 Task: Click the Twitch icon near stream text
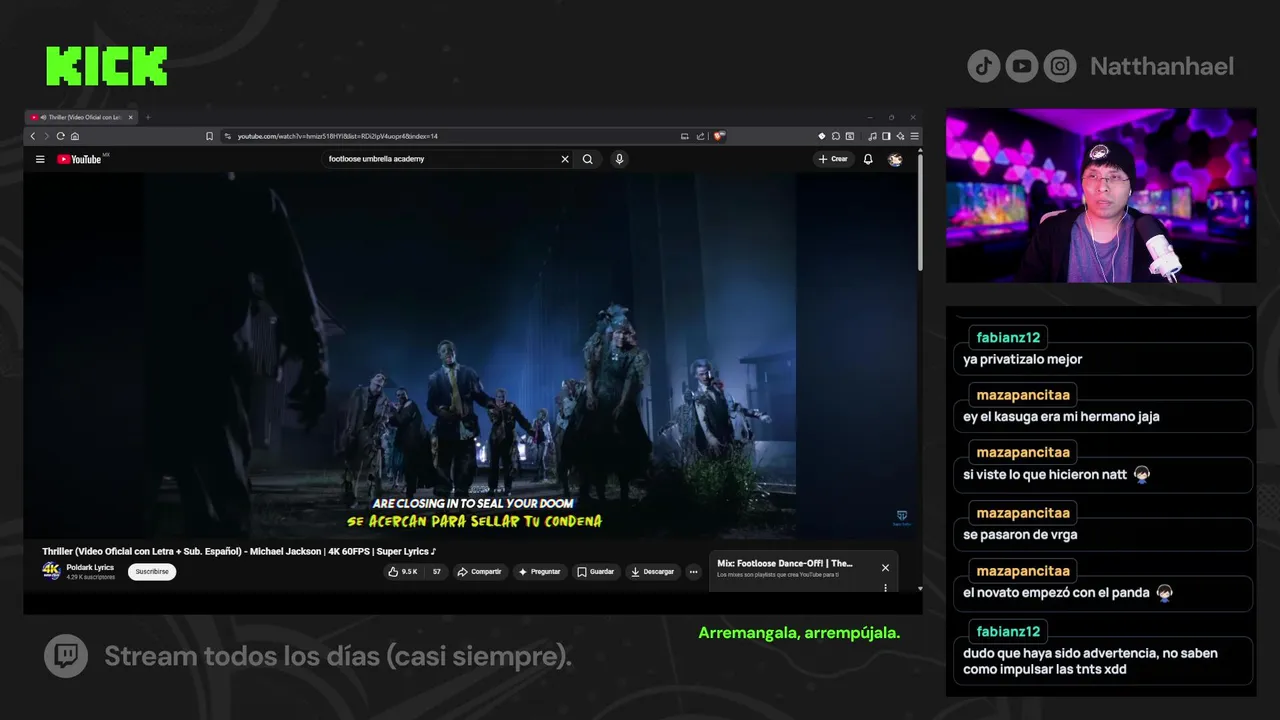tap(66, 656)
